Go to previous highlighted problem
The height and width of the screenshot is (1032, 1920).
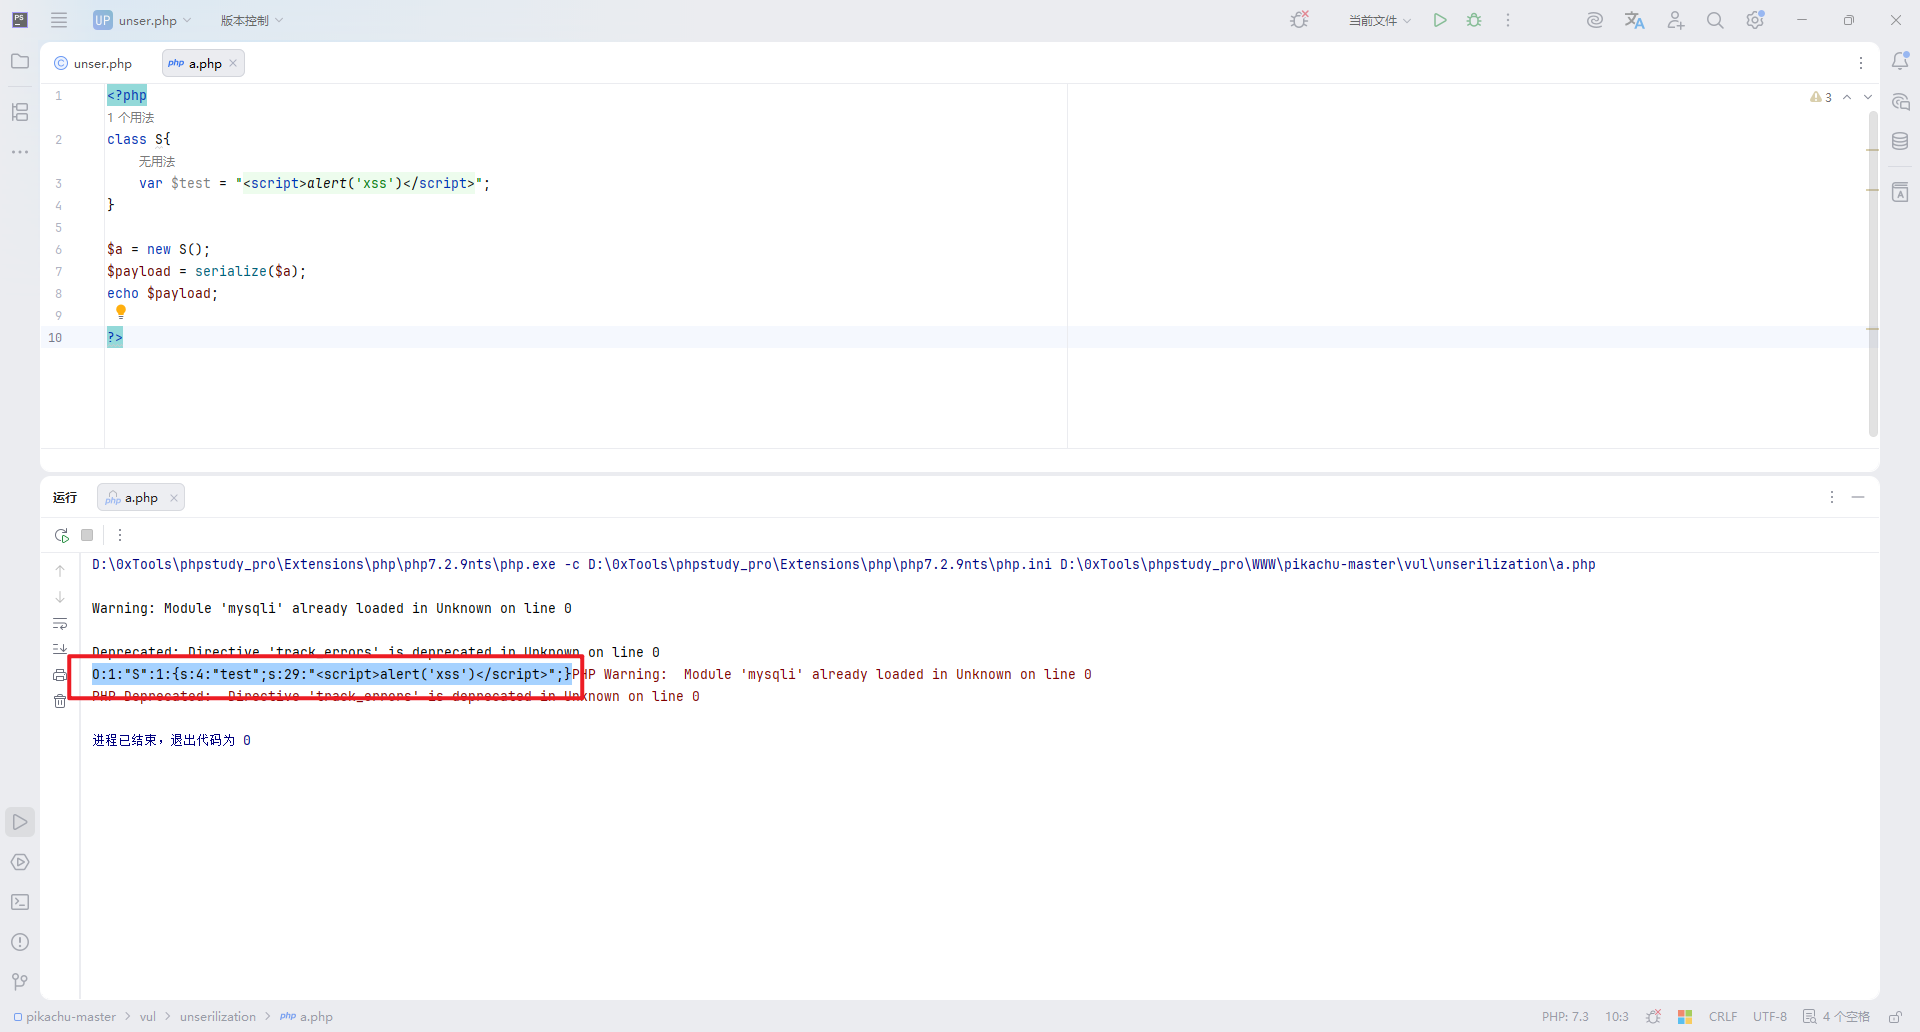pyautogui.click(x=1847, y=97)
